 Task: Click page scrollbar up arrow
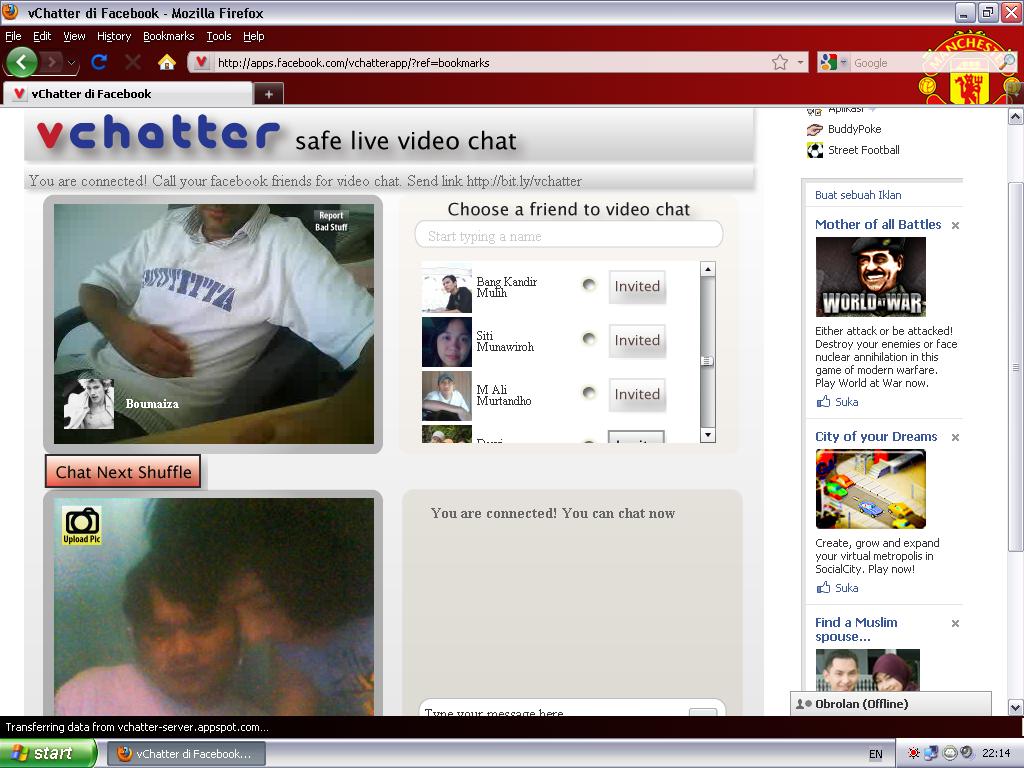pyautogui.click(x=1016, y=116)
